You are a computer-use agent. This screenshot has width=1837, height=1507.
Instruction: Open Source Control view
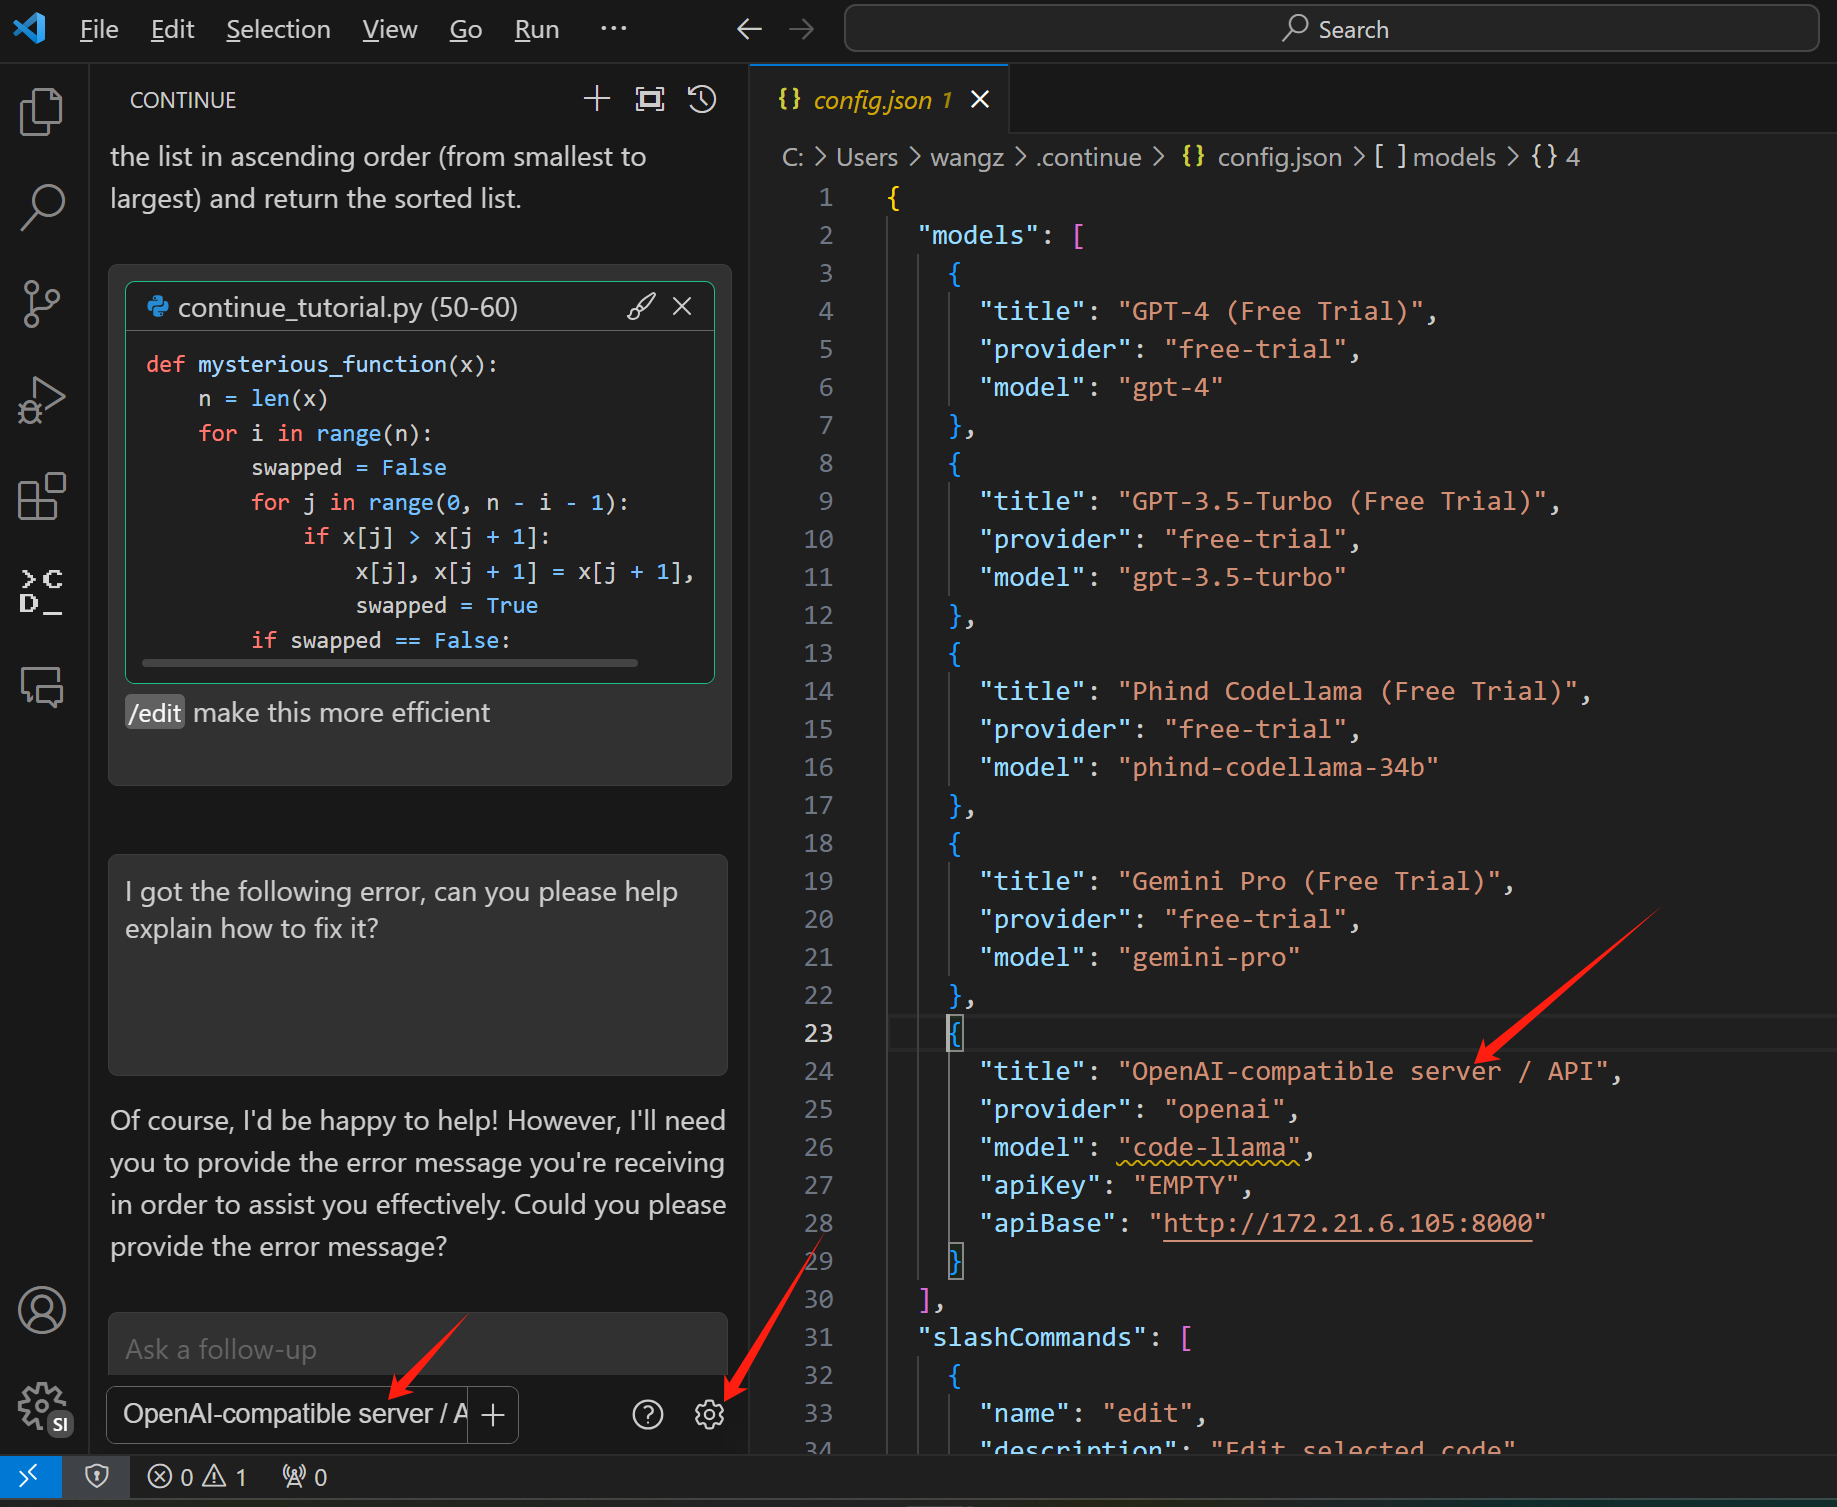coord(41,304)
